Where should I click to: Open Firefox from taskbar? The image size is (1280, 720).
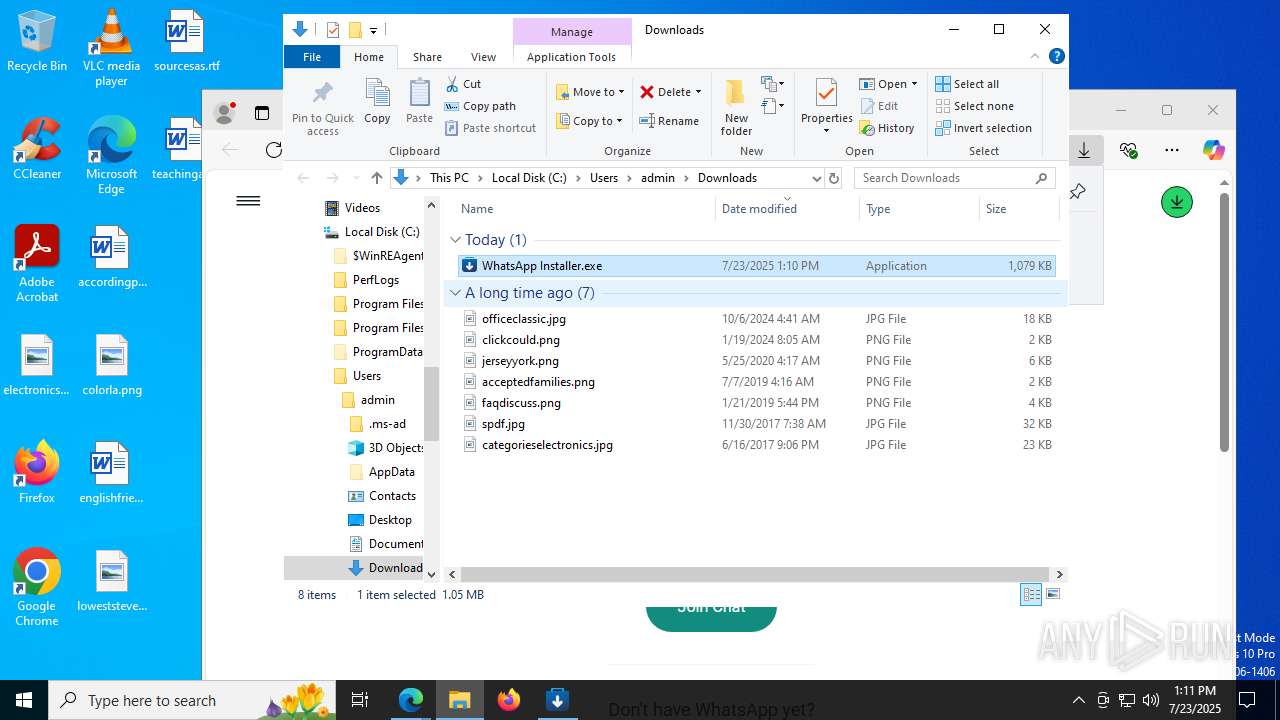tap(509, 700)
